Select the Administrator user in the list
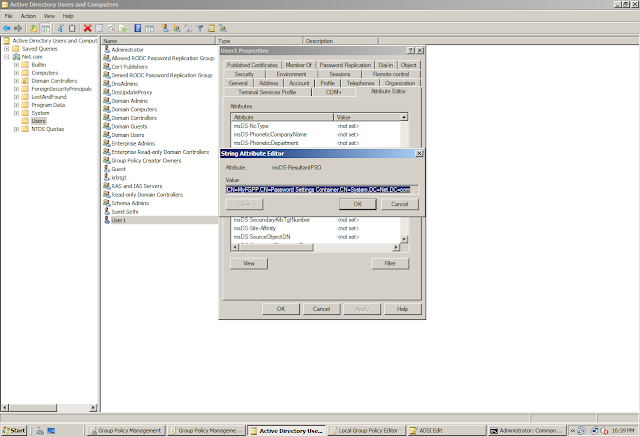The width and height of the screenshot is (640, 437). click(x=127, y=49)
